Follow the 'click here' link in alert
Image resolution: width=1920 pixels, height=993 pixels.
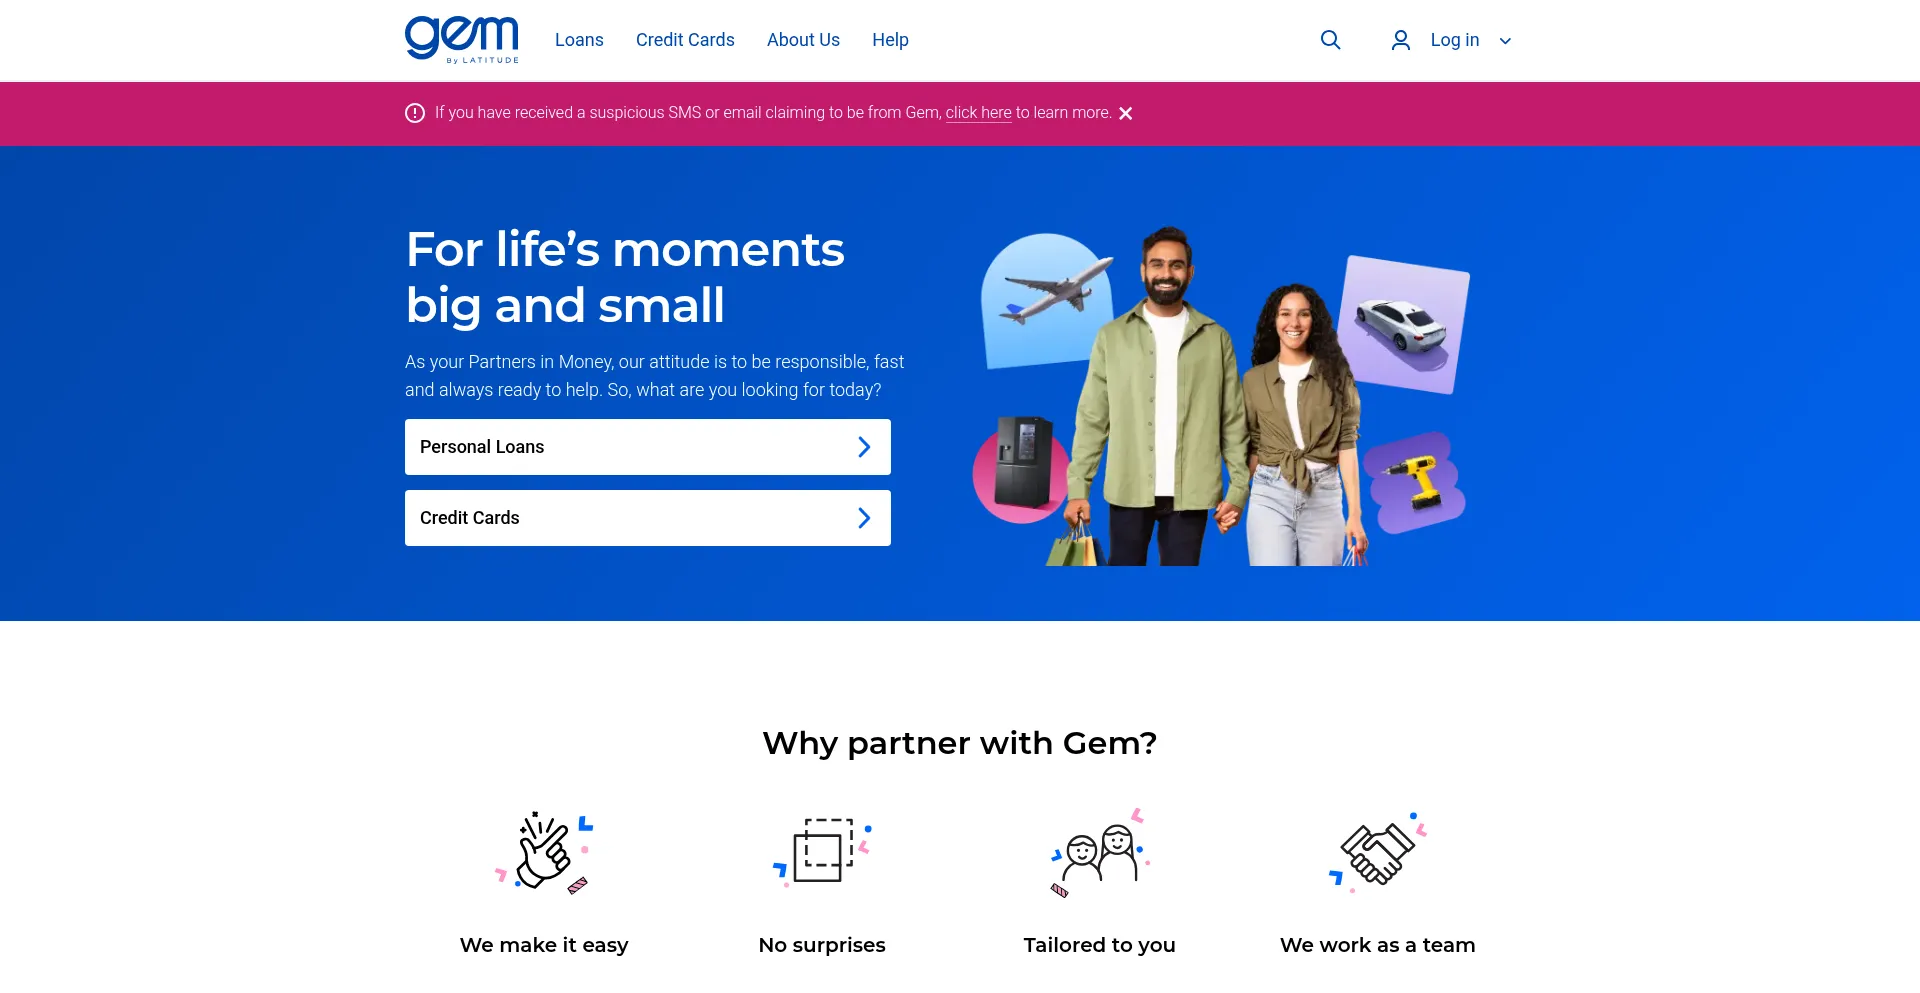[x=978, y=113]
